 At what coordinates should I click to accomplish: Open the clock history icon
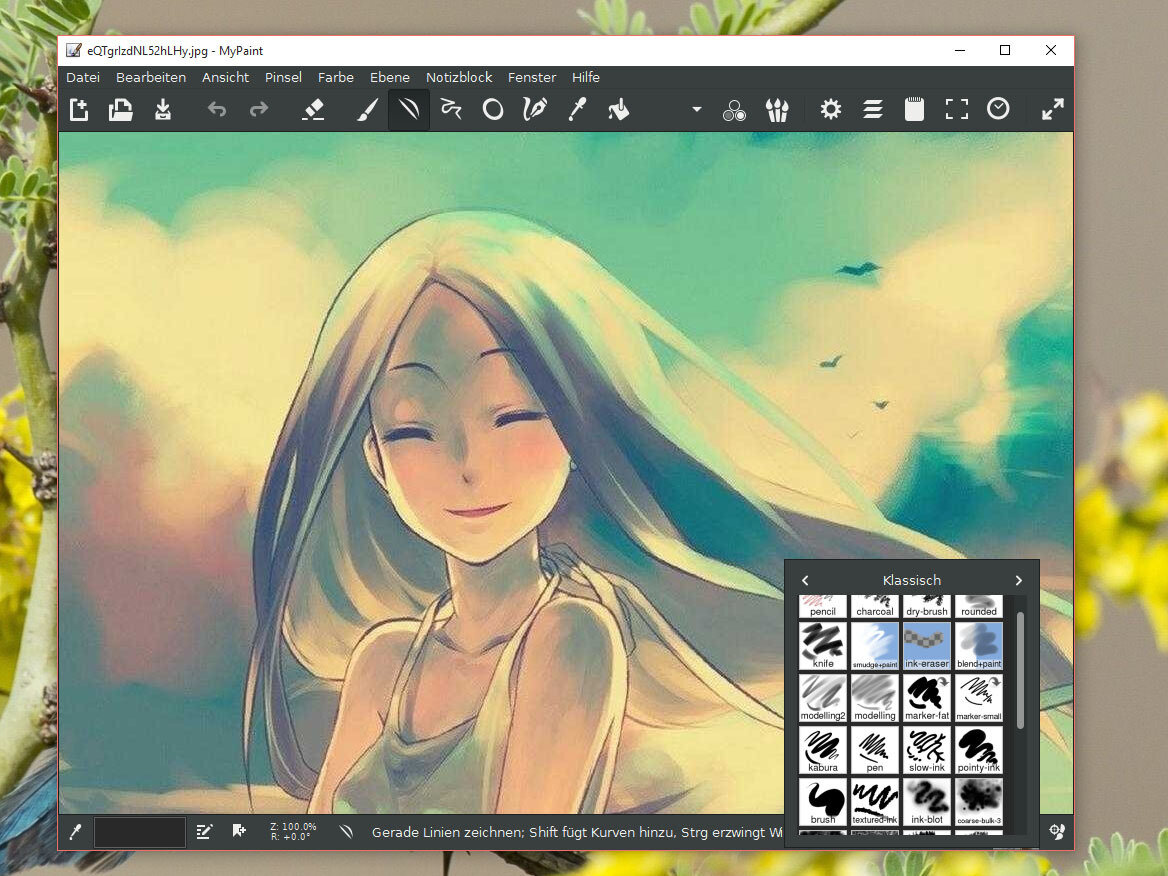click(x=998, y=109)
